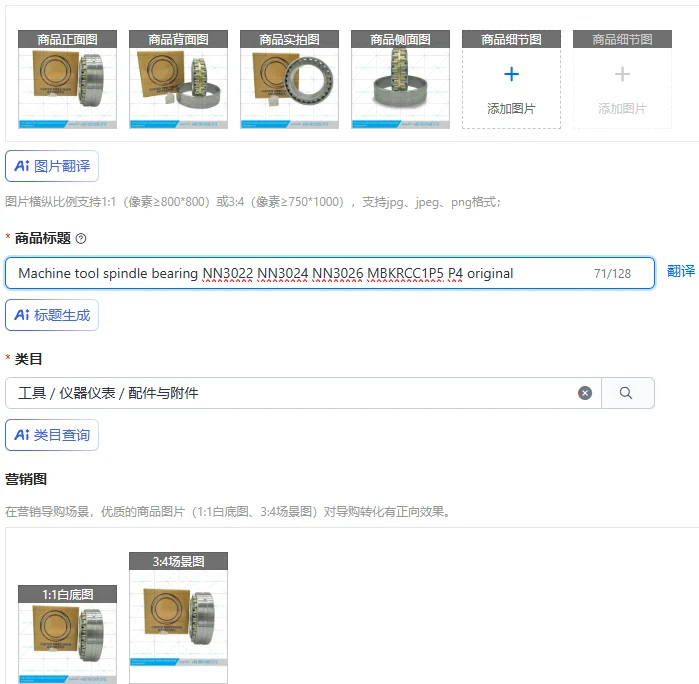Clear the category field with the X icon
699x684 pixels.
coord(585,393)
